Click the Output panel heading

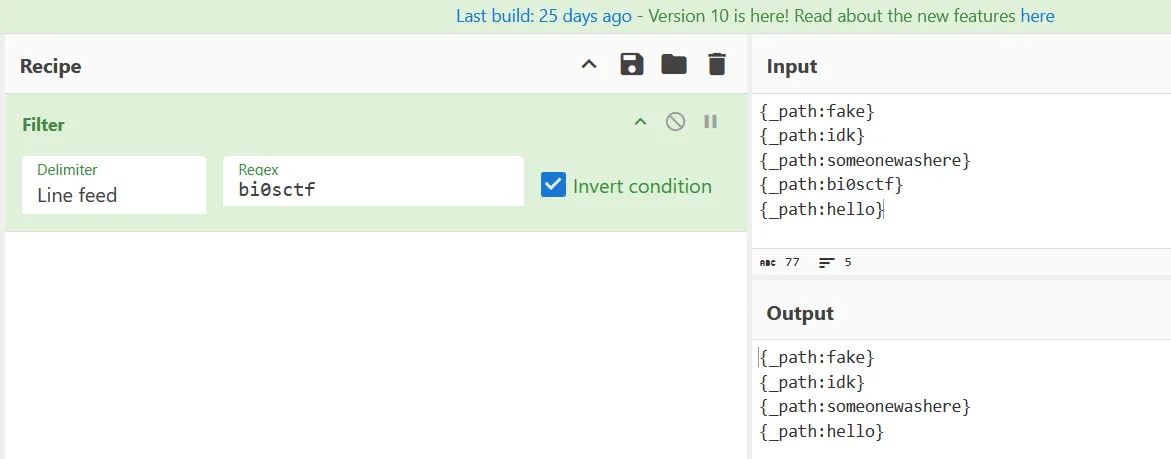coord(800,313)
